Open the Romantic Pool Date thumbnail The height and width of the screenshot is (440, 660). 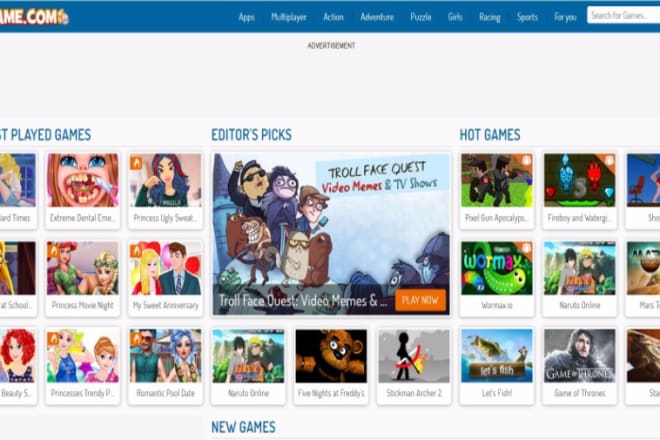click(x=165, y=356)
